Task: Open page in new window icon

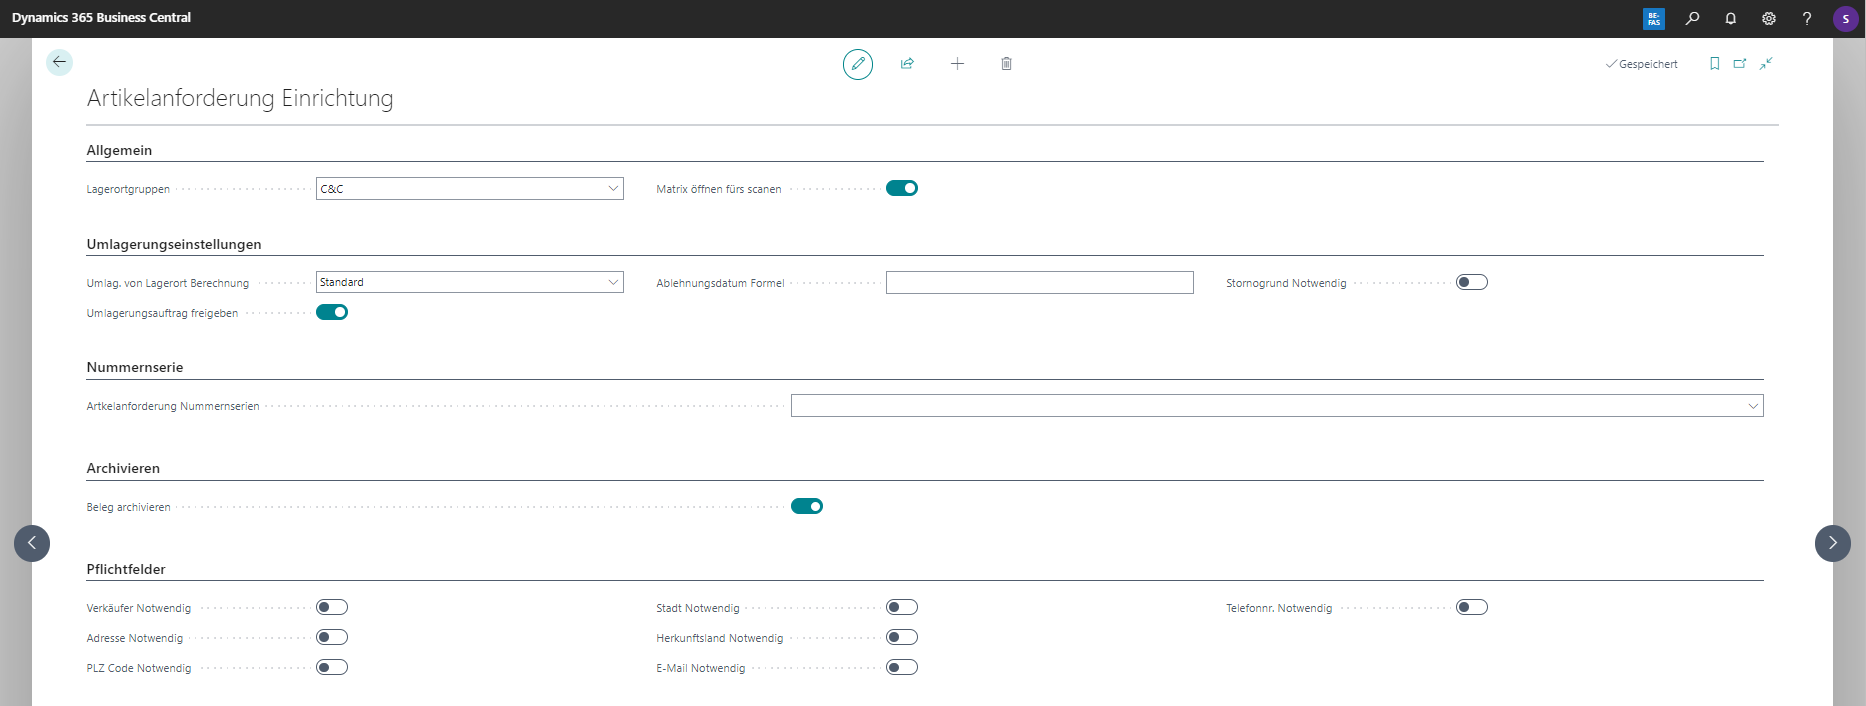Action: [x=1740, y=64]
